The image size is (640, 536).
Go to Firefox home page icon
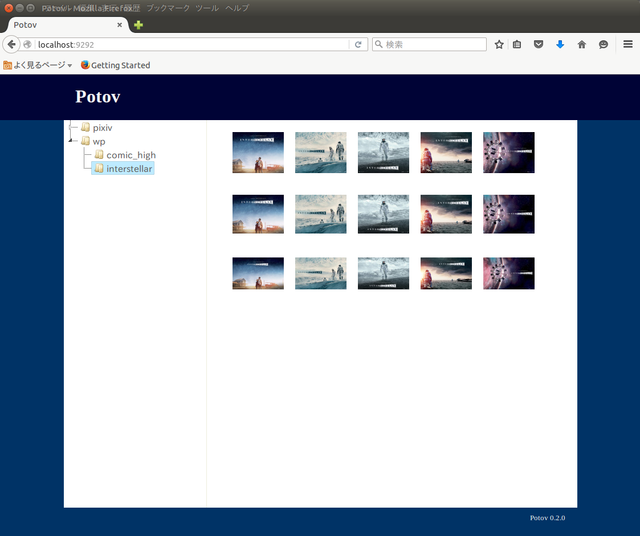point(582,44)
